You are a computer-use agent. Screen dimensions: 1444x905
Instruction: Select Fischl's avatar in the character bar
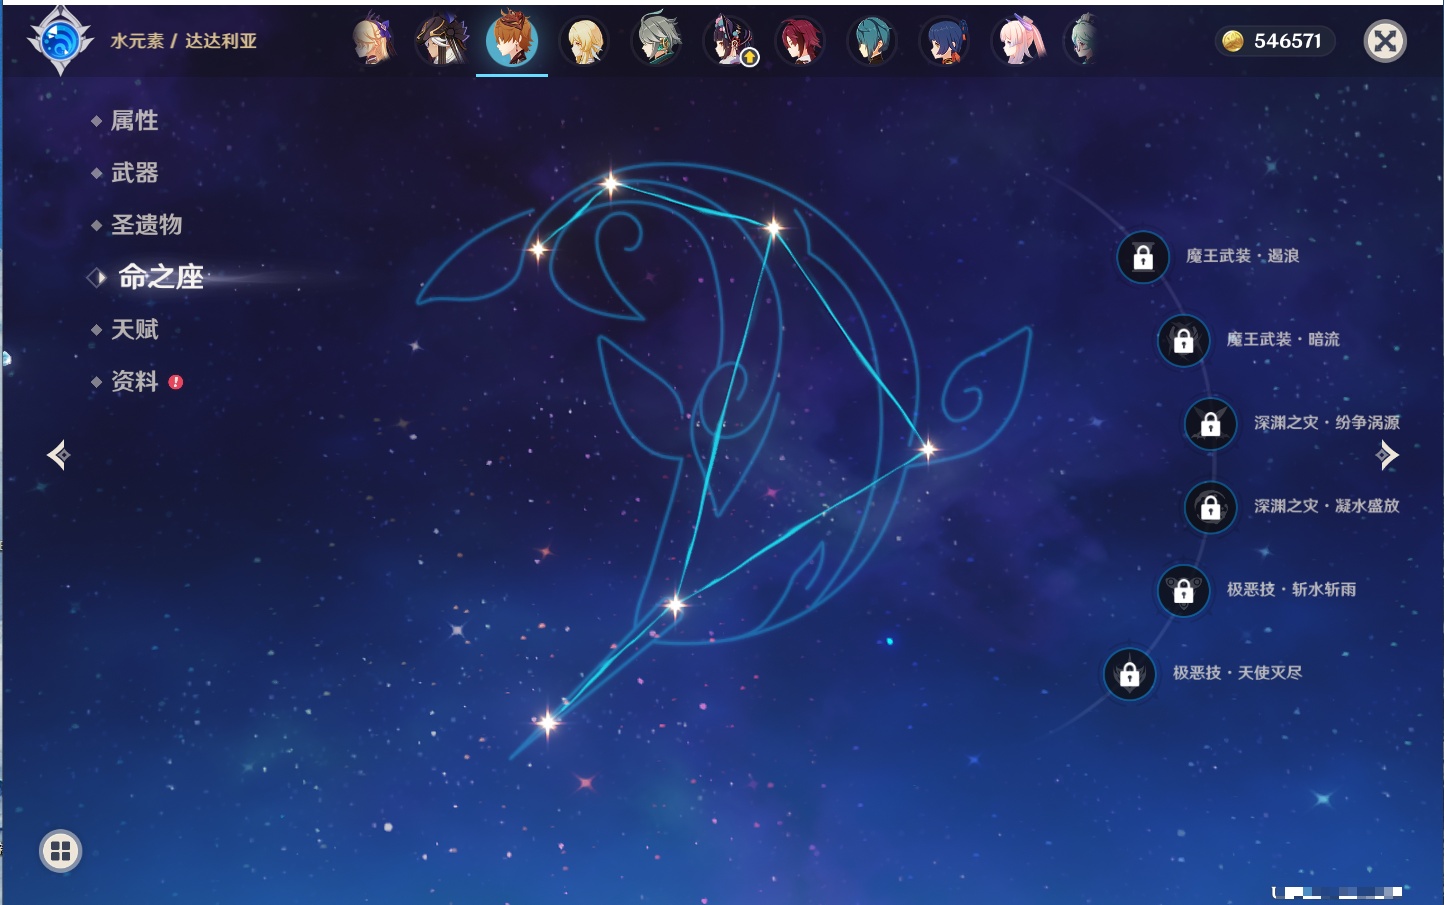372,41
